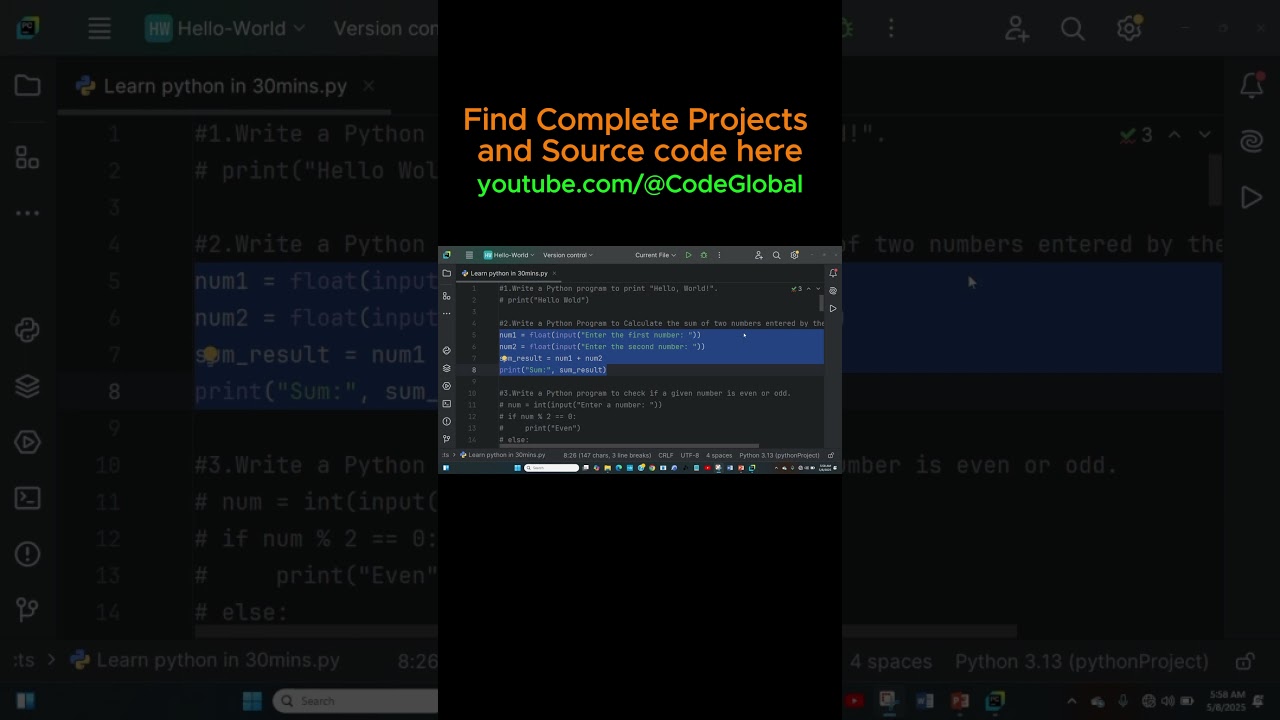Open the Project tool window folder icon
The image size is (1280, 720).
447,273
